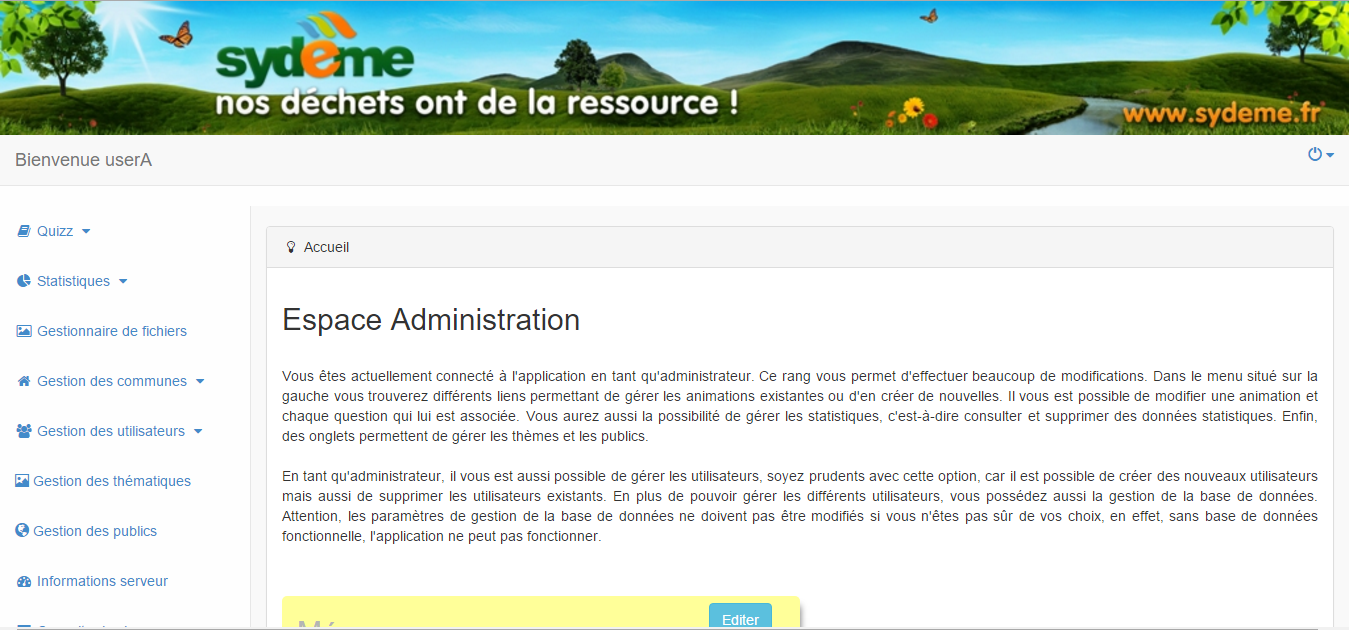Select the Accueil breadcrumb item
The height and width of the screenshot is (630, 1349).
coord(325,246)
